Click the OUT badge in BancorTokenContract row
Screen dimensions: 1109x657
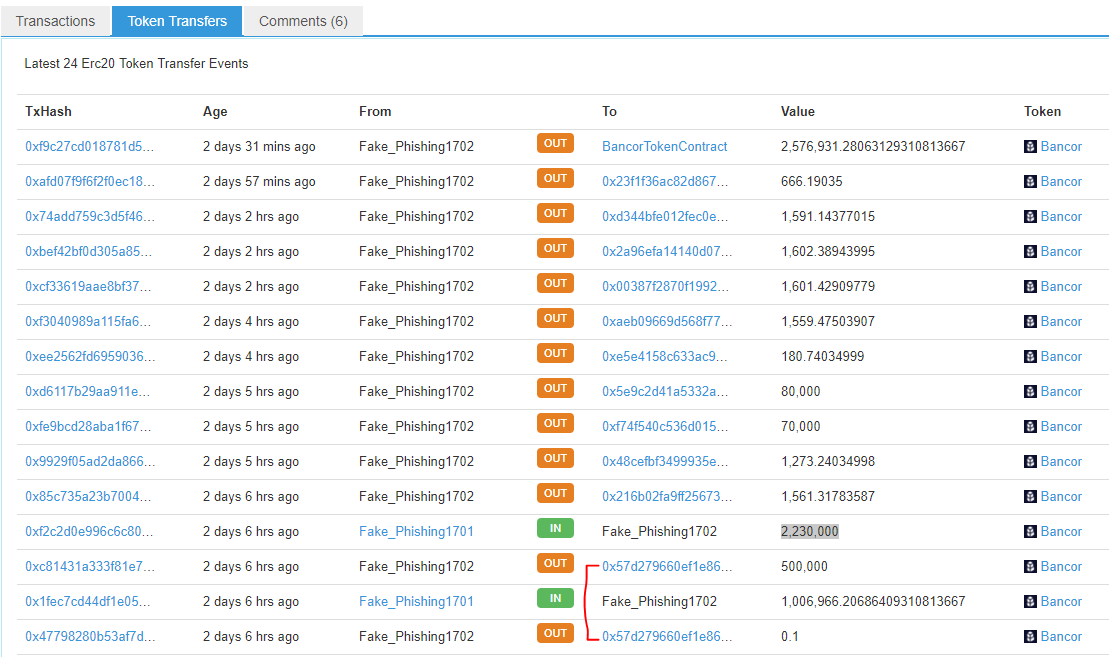click(555, 144)
